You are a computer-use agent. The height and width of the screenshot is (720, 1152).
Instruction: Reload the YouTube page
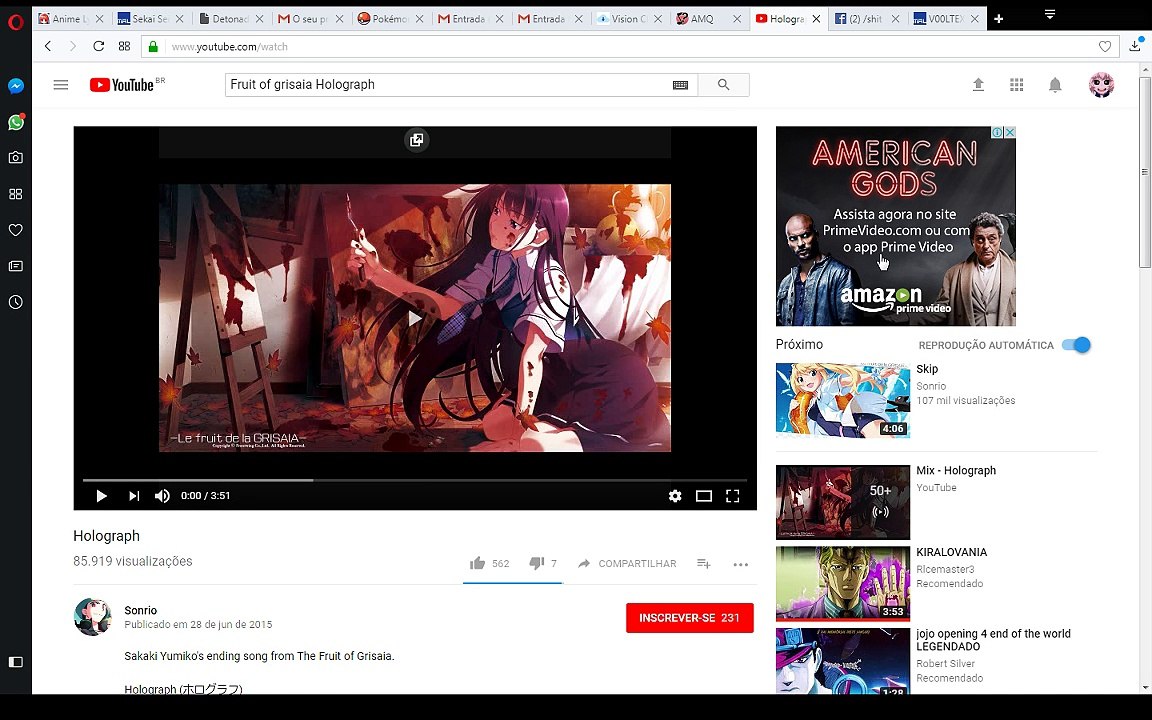coord(98,46)
